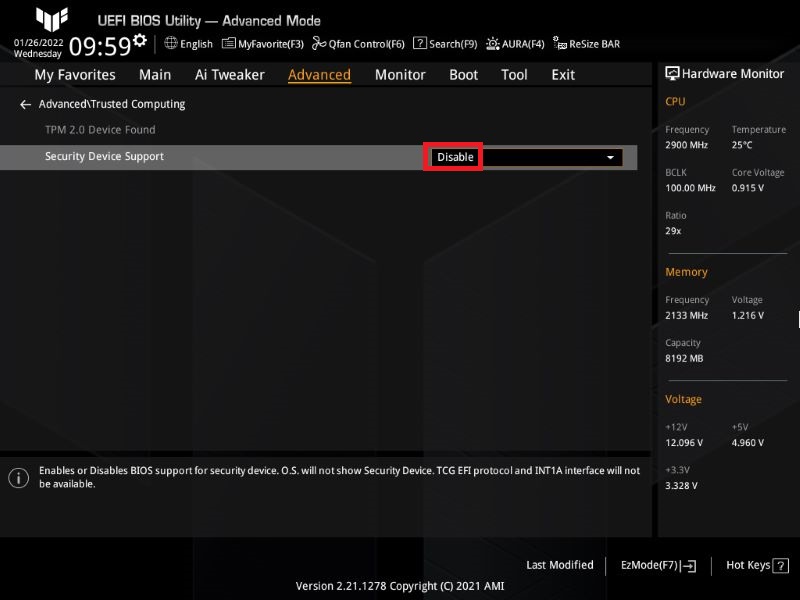Screen dimensions: 800x600
Task: Click the TPM 2.0 Device Found text
Action: point(100,130)
